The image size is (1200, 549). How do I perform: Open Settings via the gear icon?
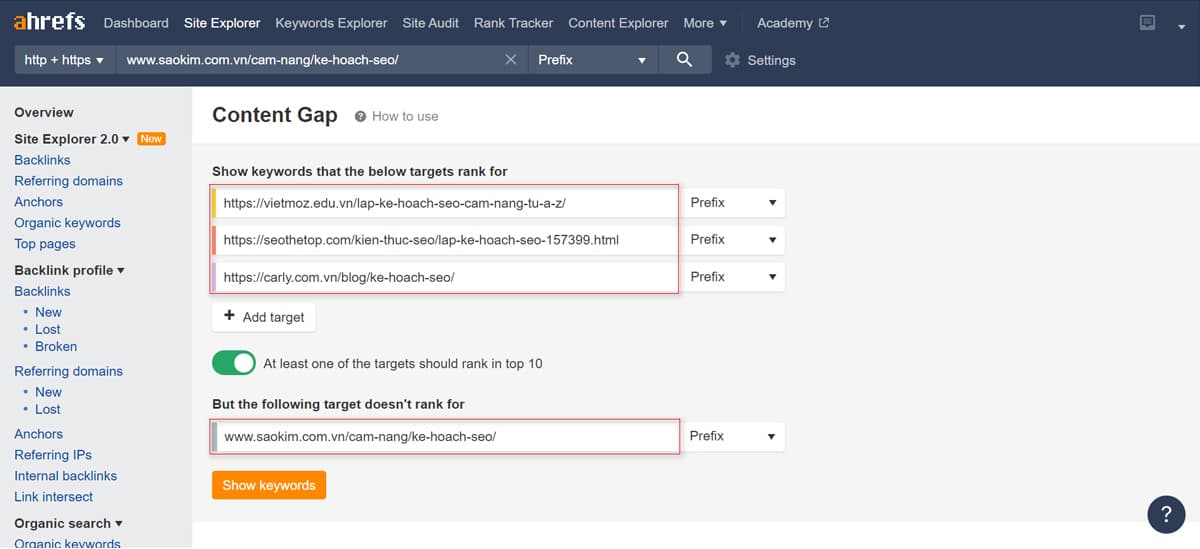tap(732, 60)
